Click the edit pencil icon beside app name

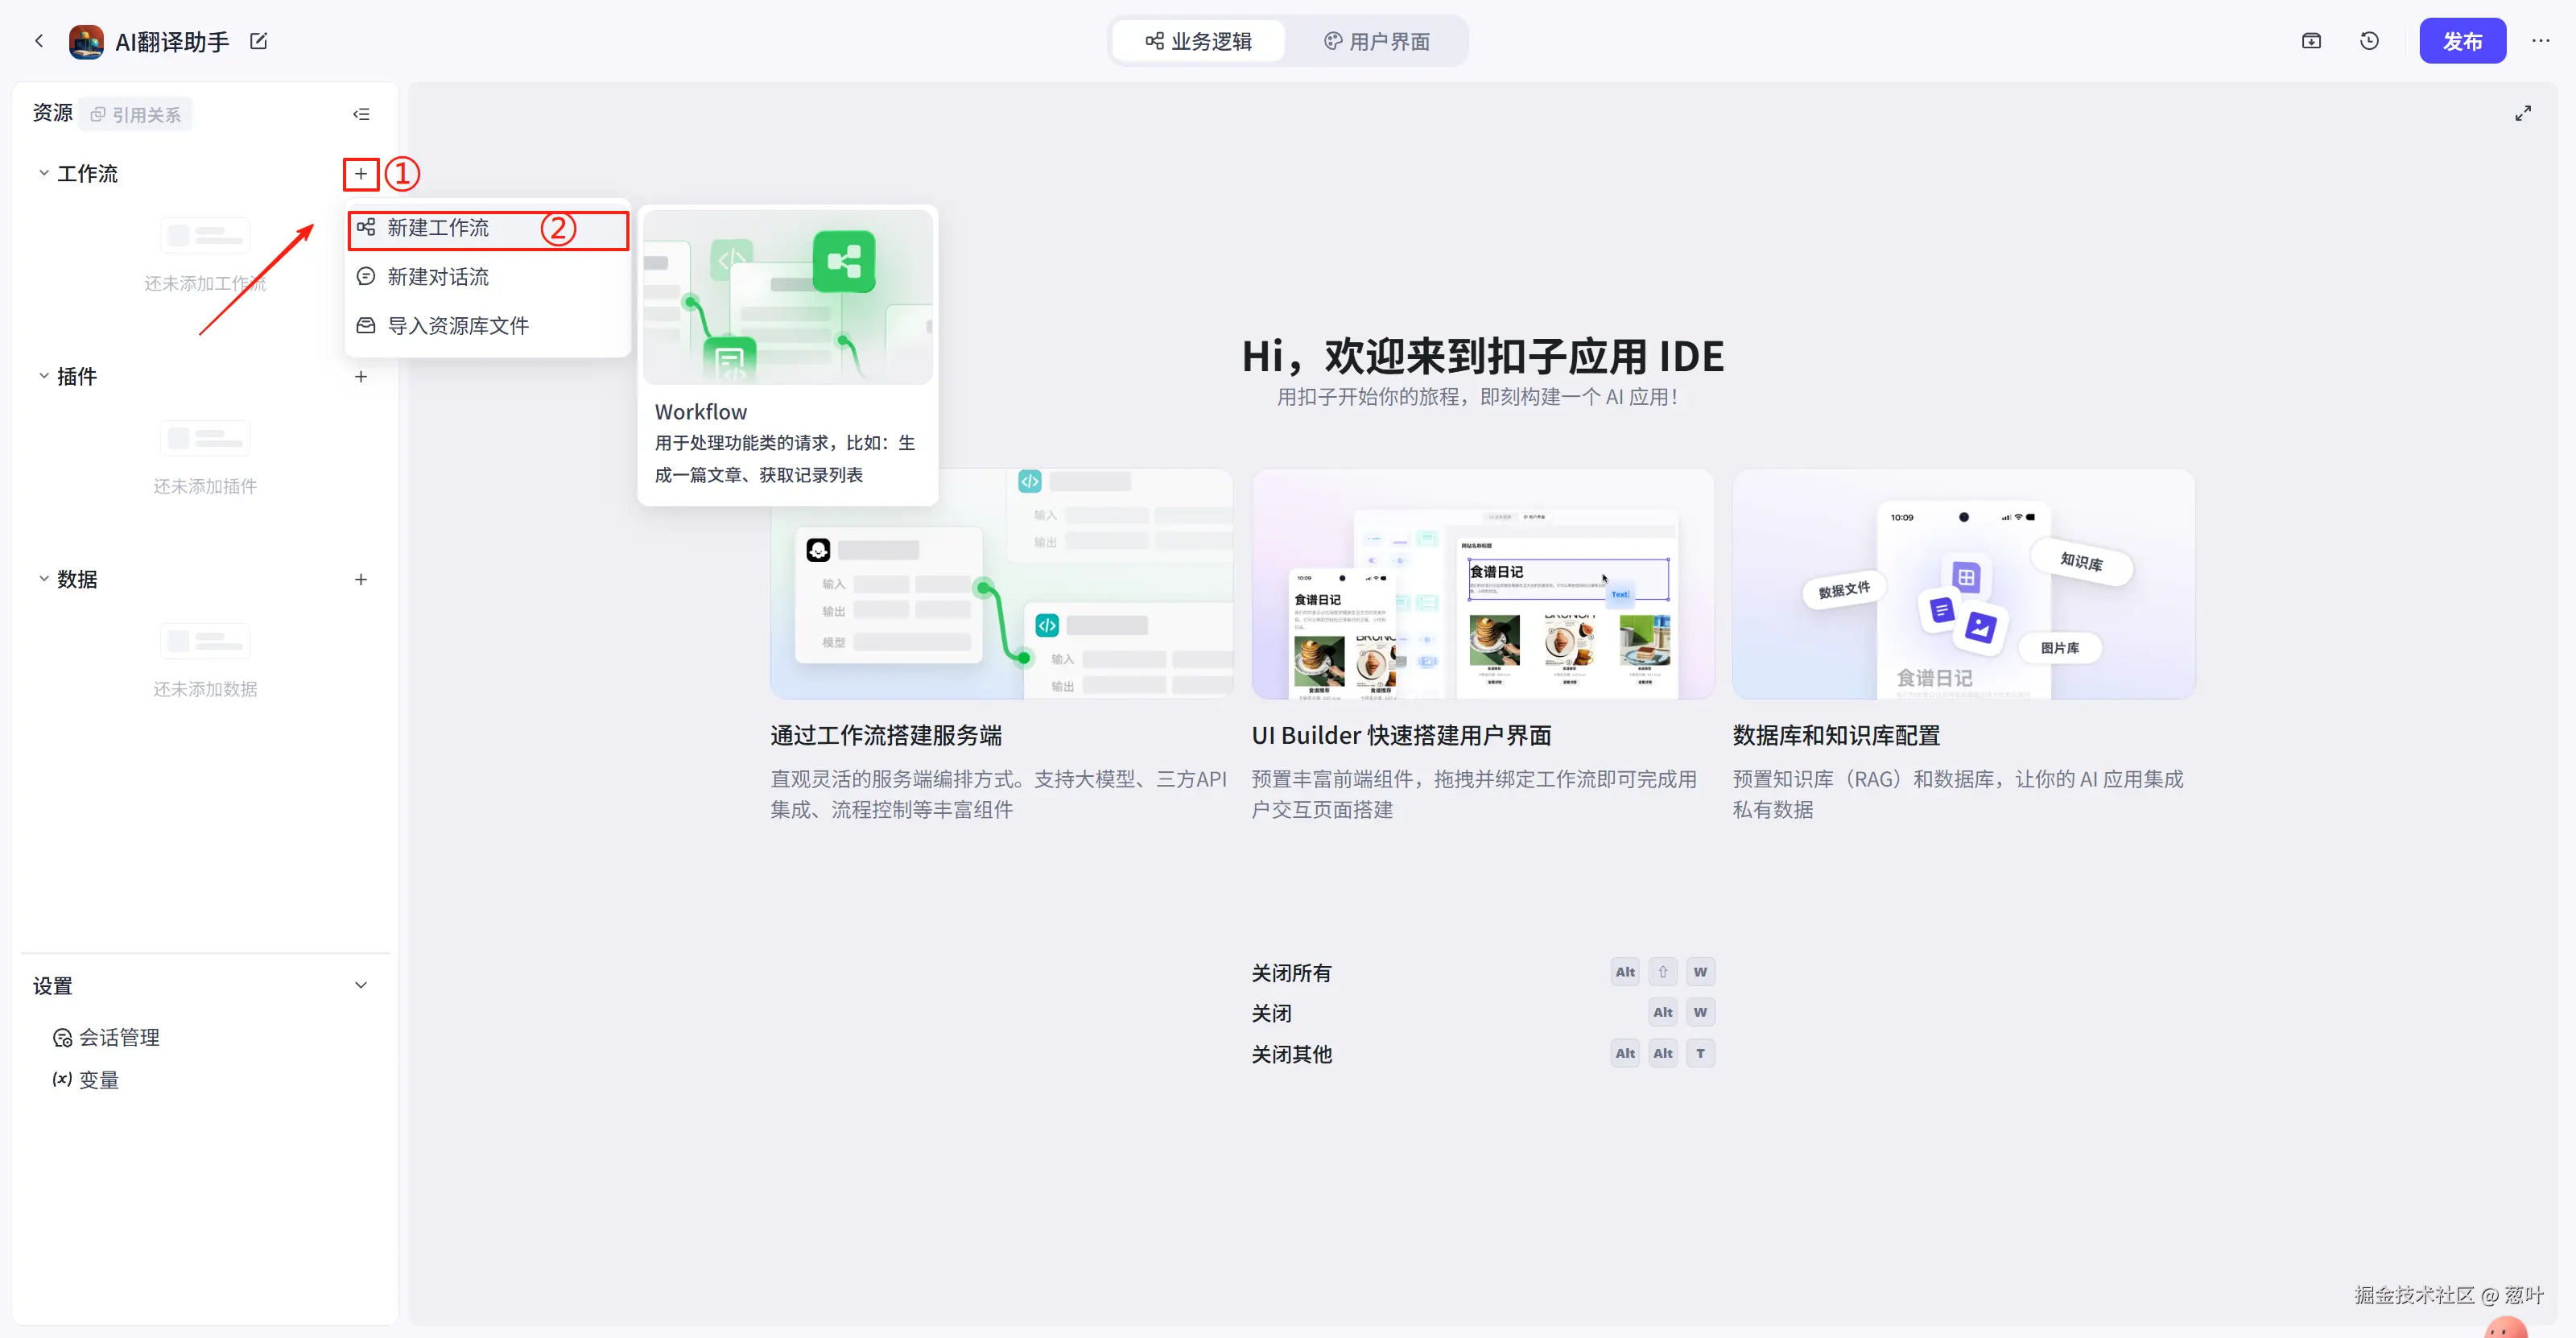(258, 41)
